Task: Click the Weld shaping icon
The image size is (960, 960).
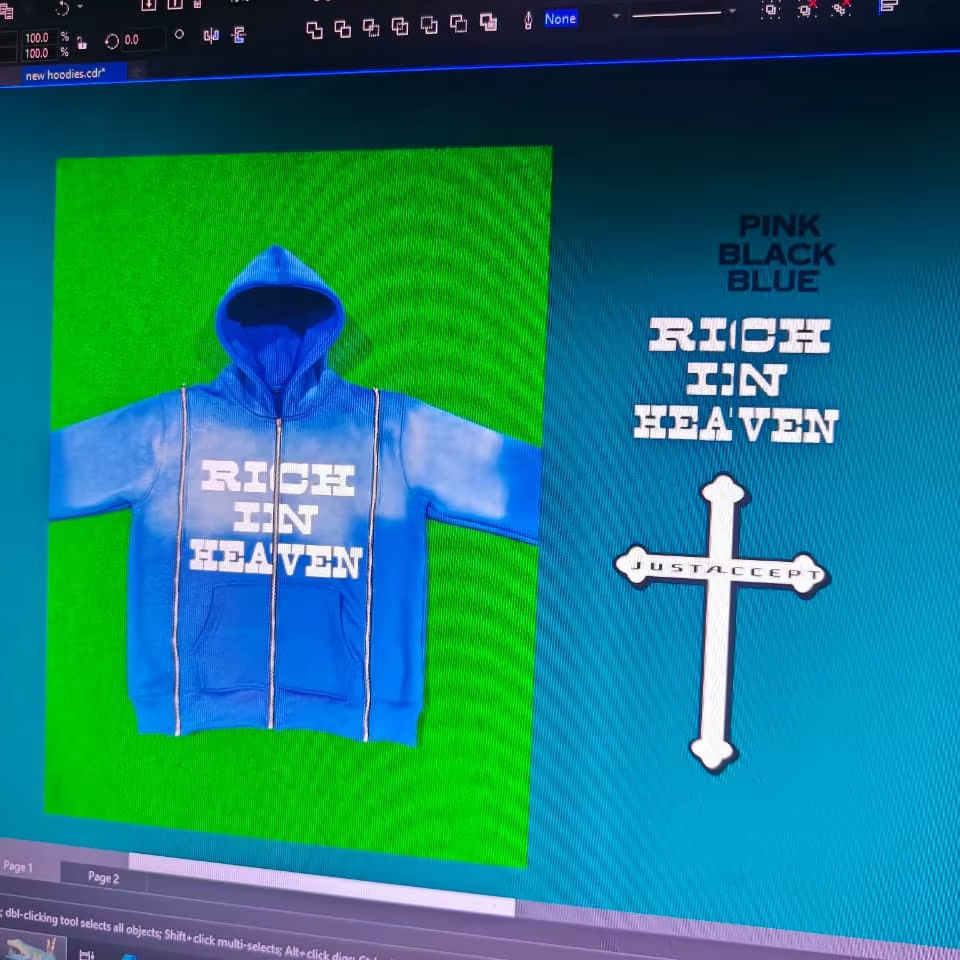Action: coord(314,30)
